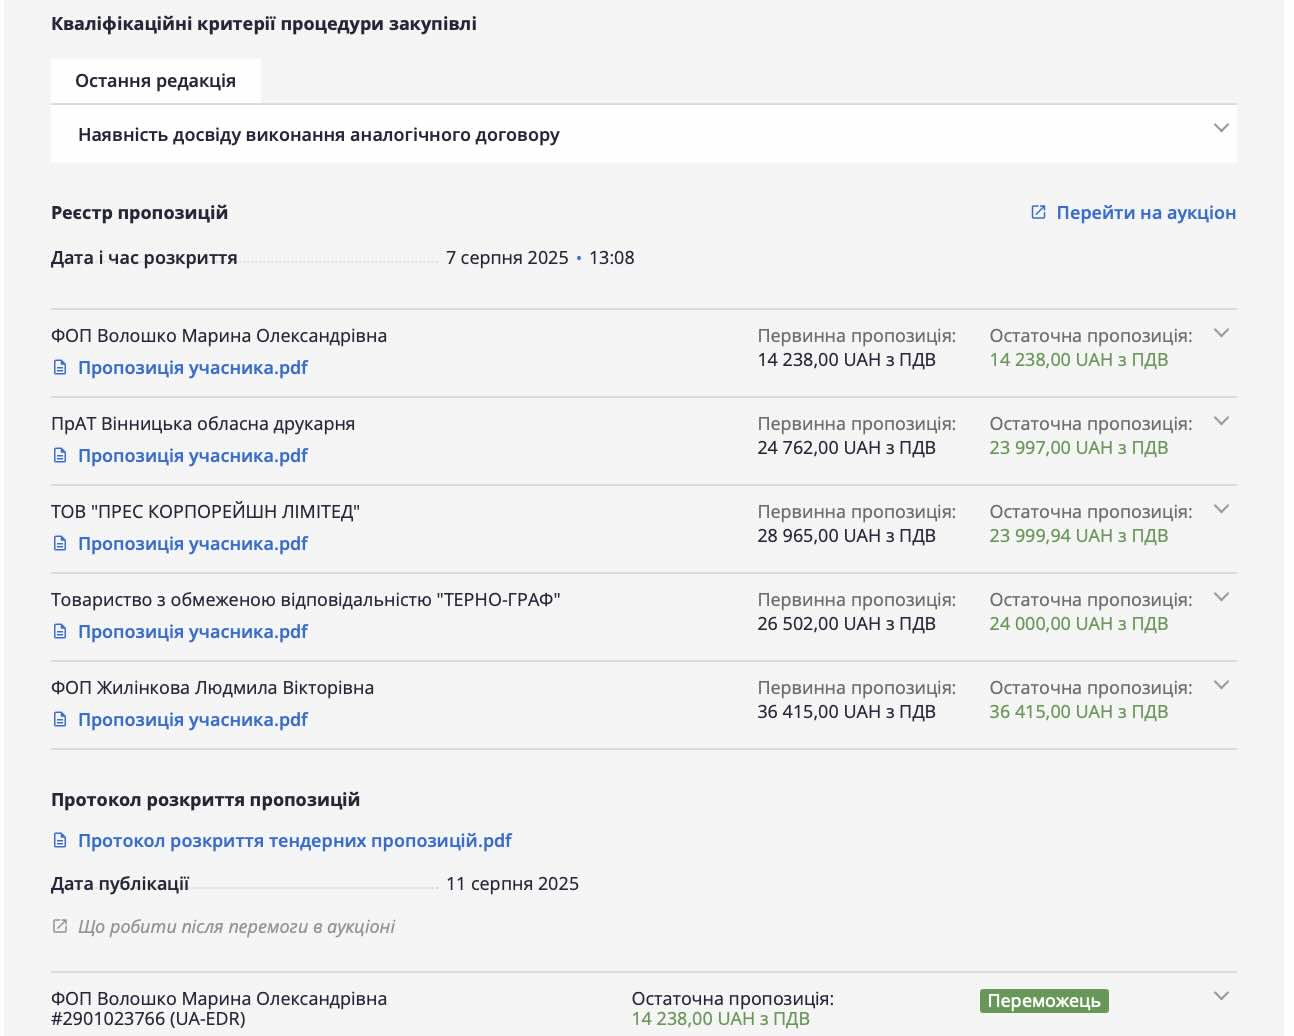Expand ПрАТ Вінницька обласна друкарня bid details
1294x1036 pixels.
pos(1221,421)
